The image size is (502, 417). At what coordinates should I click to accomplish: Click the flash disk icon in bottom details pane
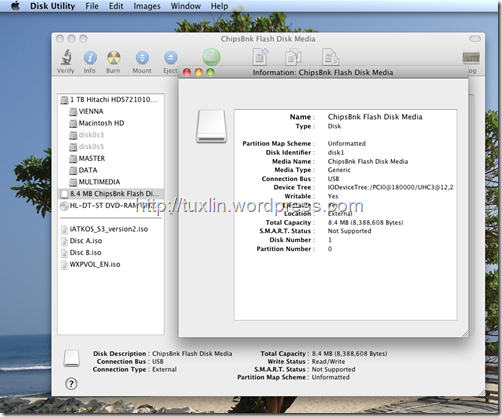click(72, 358)
